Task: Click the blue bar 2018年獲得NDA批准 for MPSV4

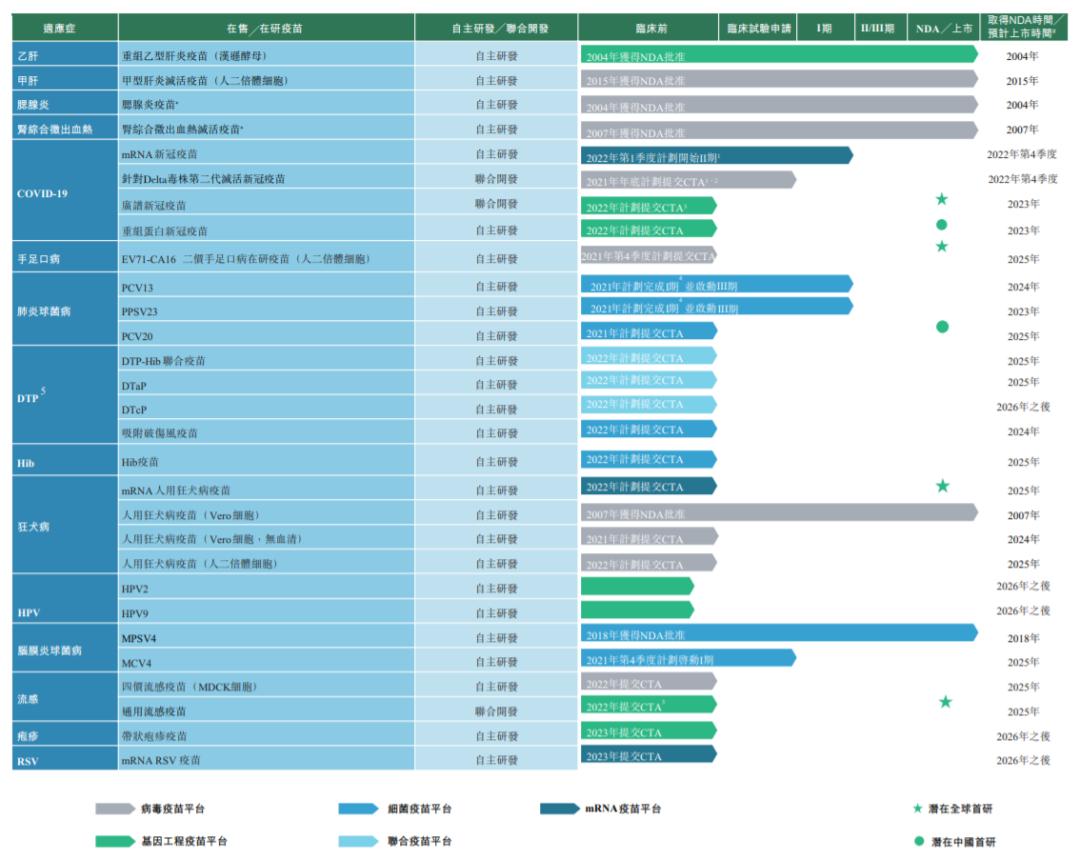Action: coord(779,633)
